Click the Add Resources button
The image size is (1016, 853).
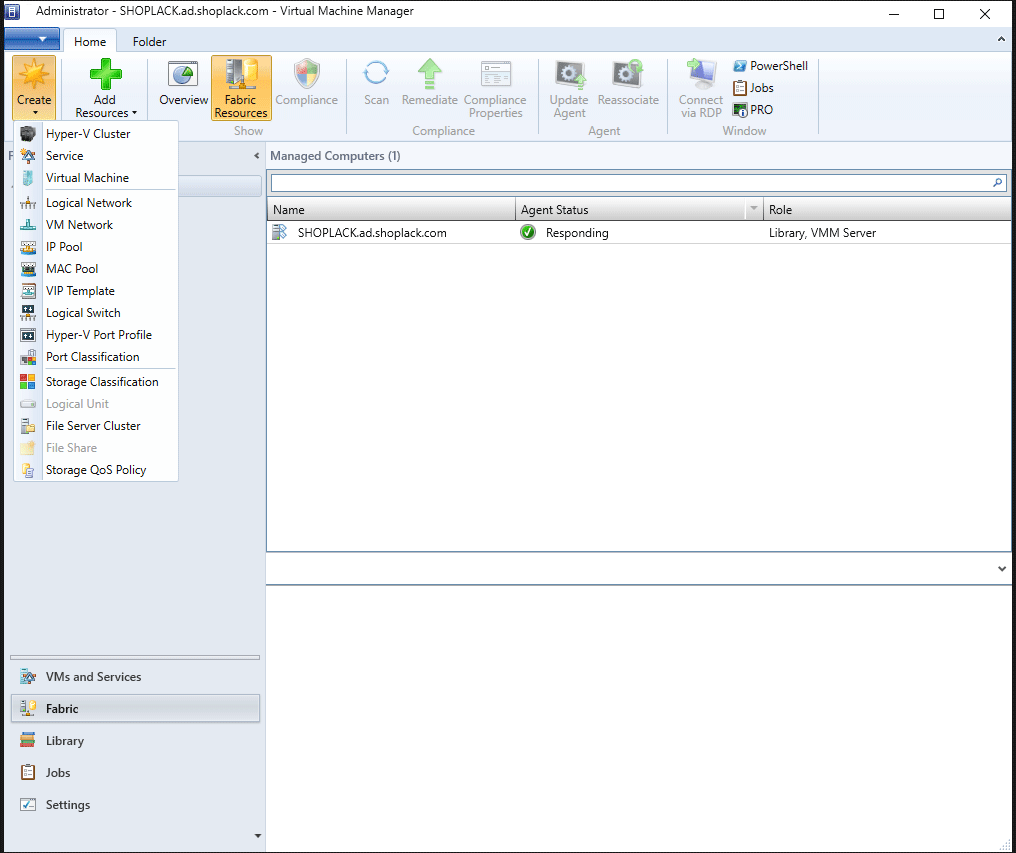106,88
